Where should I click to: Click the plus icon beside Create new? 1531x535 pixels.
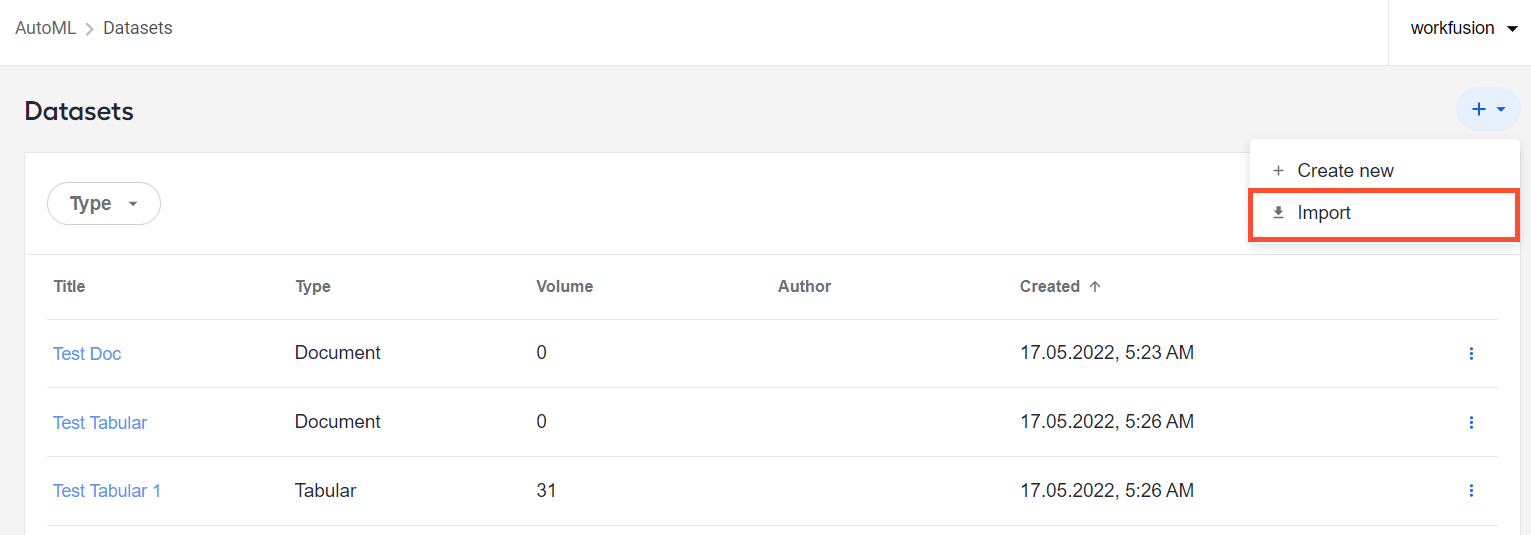1278,171
